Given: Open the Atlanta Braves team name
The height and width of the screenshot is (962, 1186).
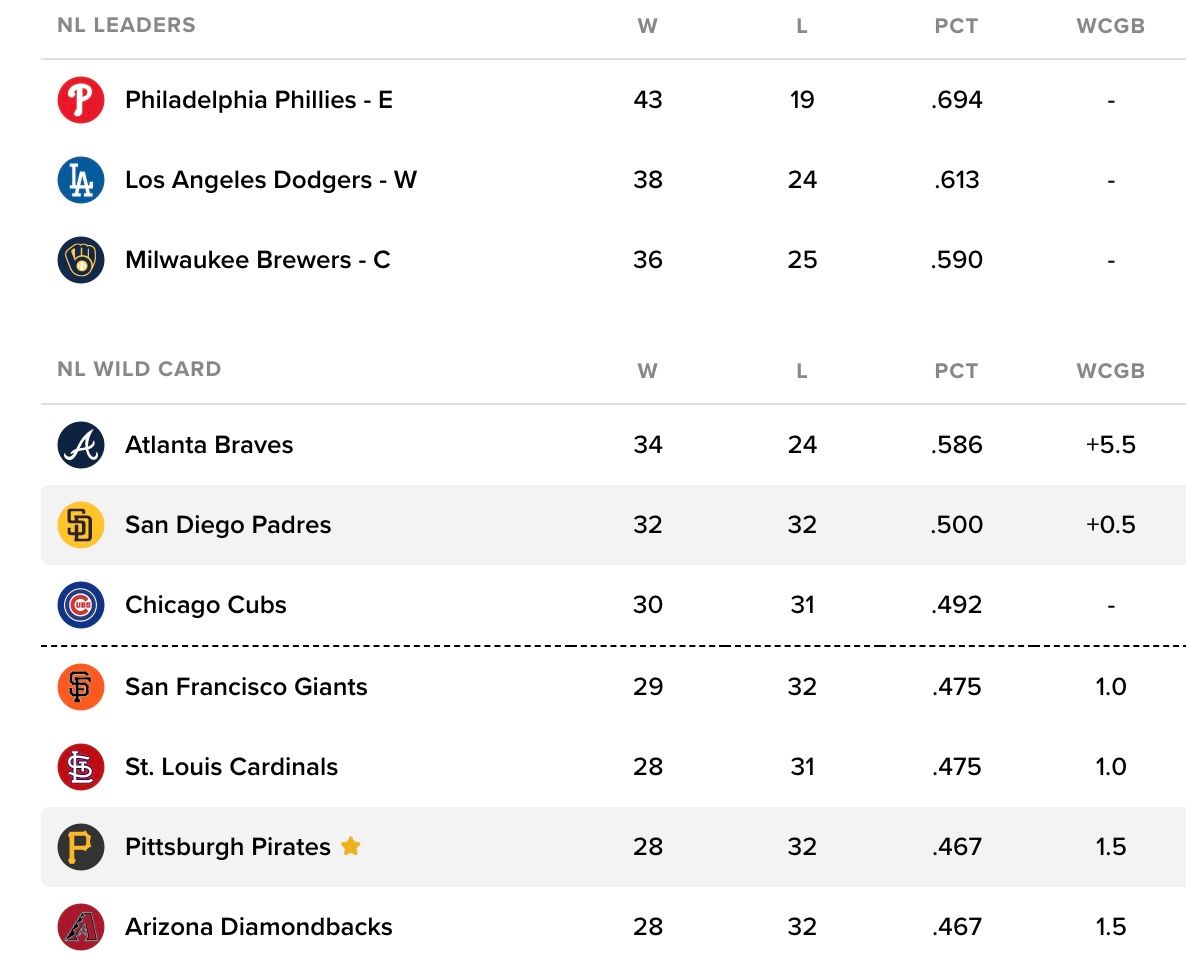Looking at the screenshot, I should (209, 445).
